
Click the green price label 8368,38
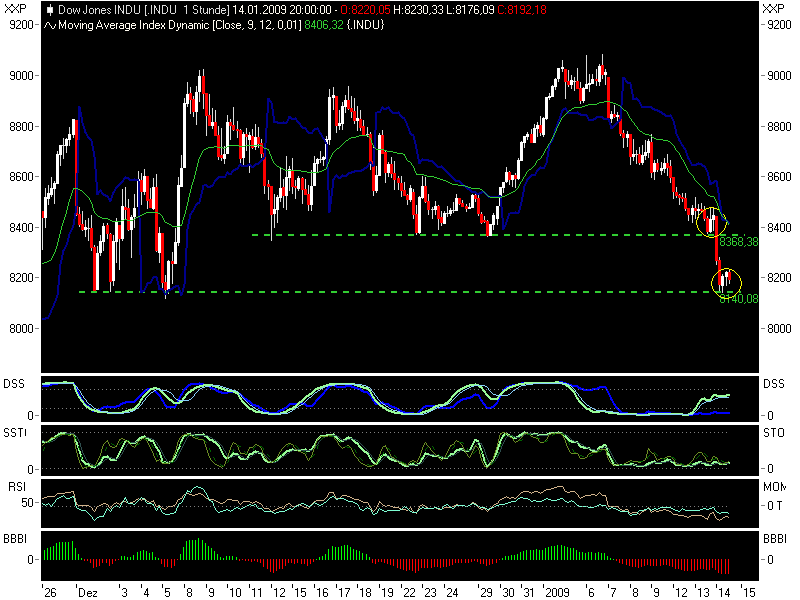tap(737, 241)
